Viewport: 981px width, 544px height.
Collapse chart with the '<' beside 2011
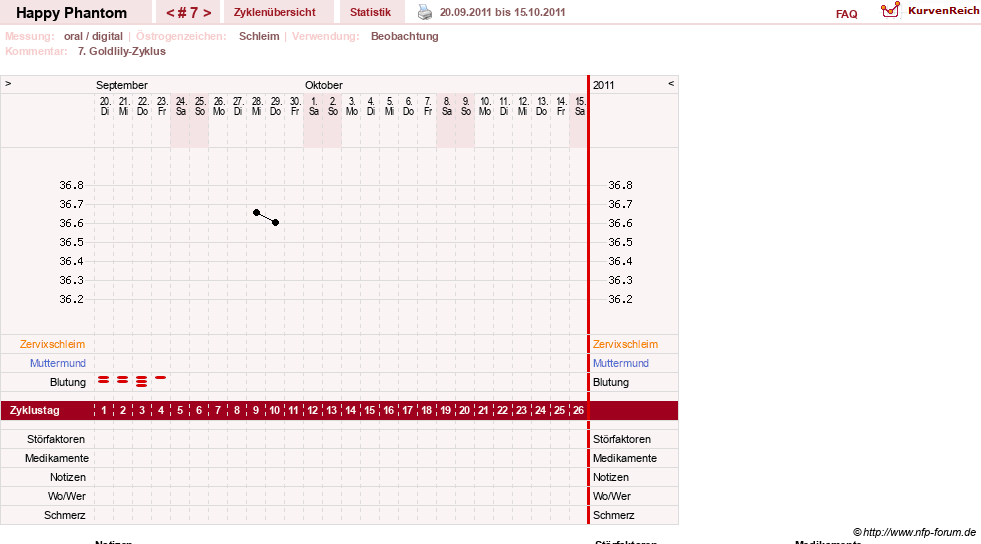[x=671, y=84]
